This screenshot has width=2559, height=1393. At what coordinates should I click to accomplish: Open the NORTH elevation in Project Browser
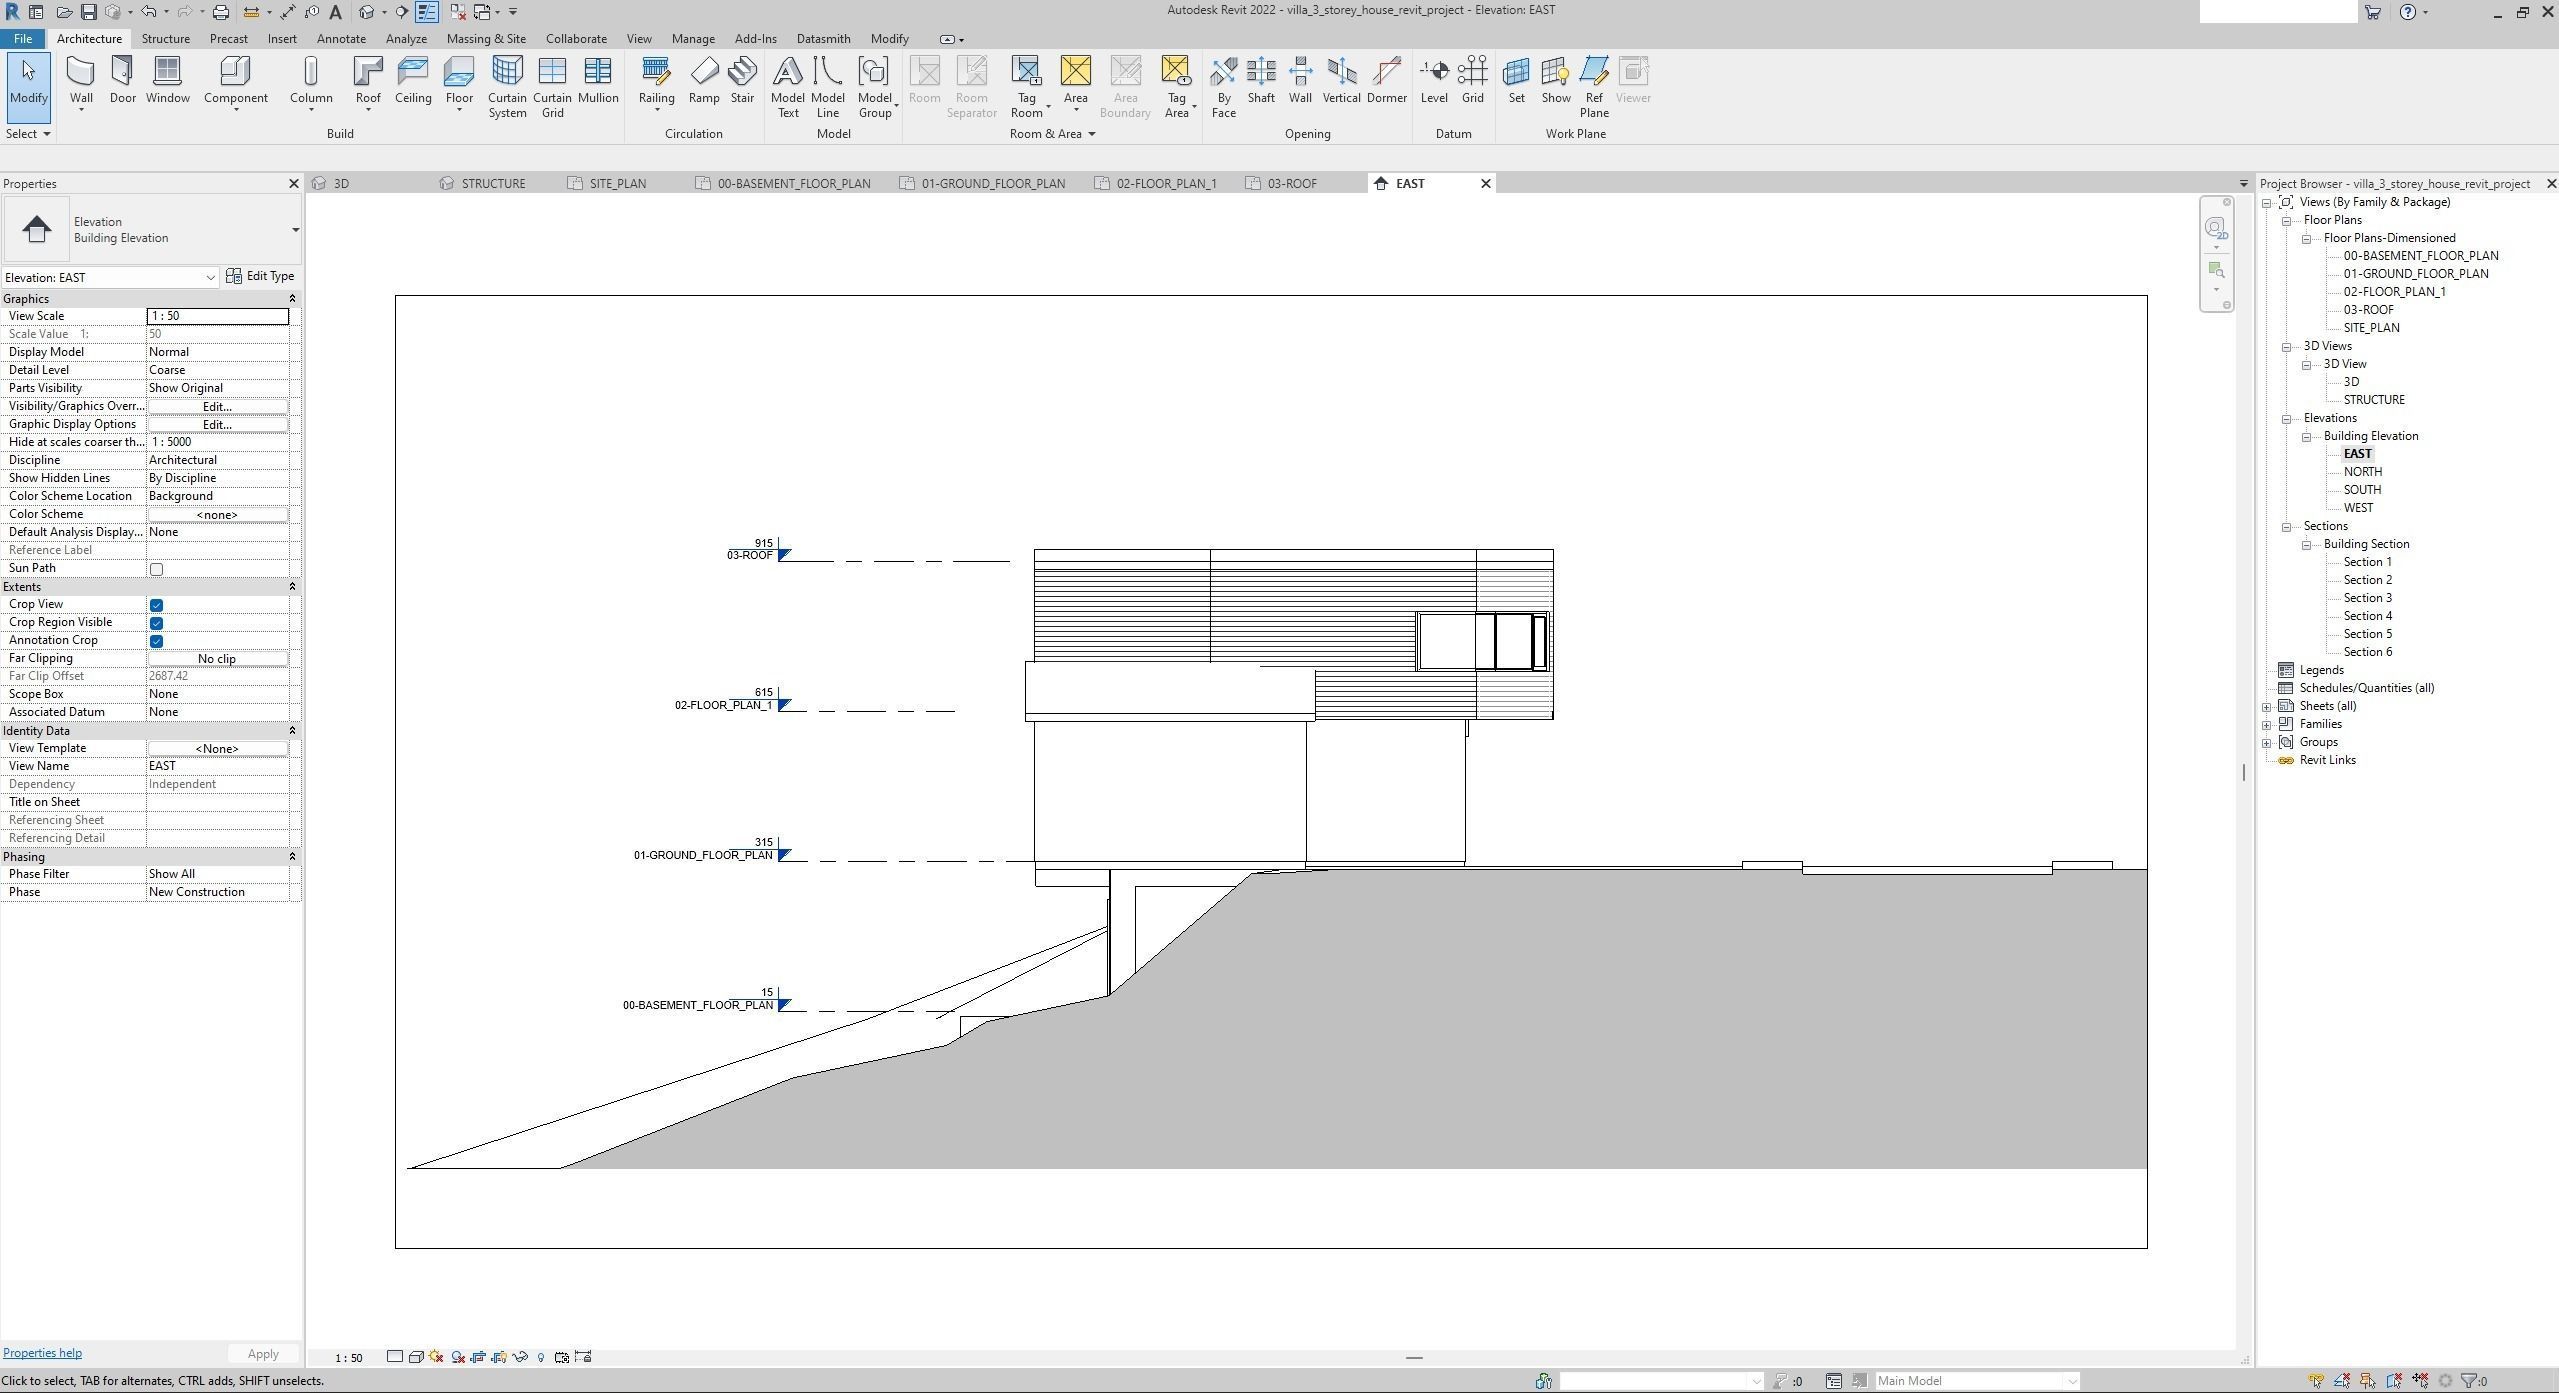(2362, 472)
